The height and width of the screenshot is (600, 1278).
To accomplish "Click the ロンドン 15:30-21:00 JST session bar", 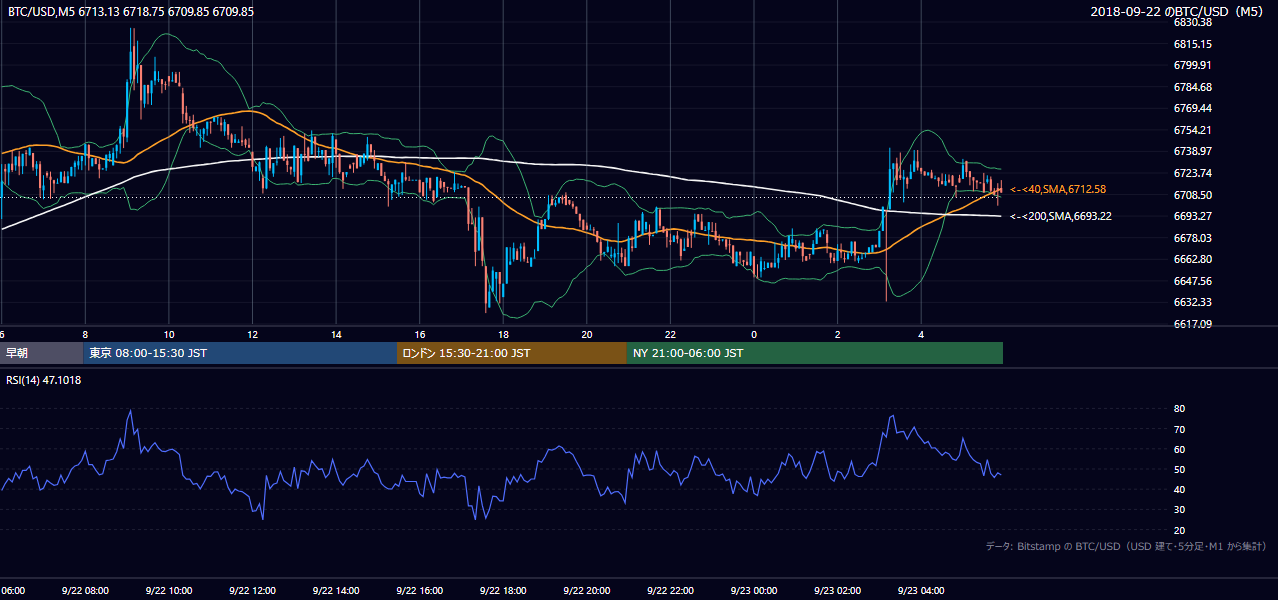I will point(512,353).
